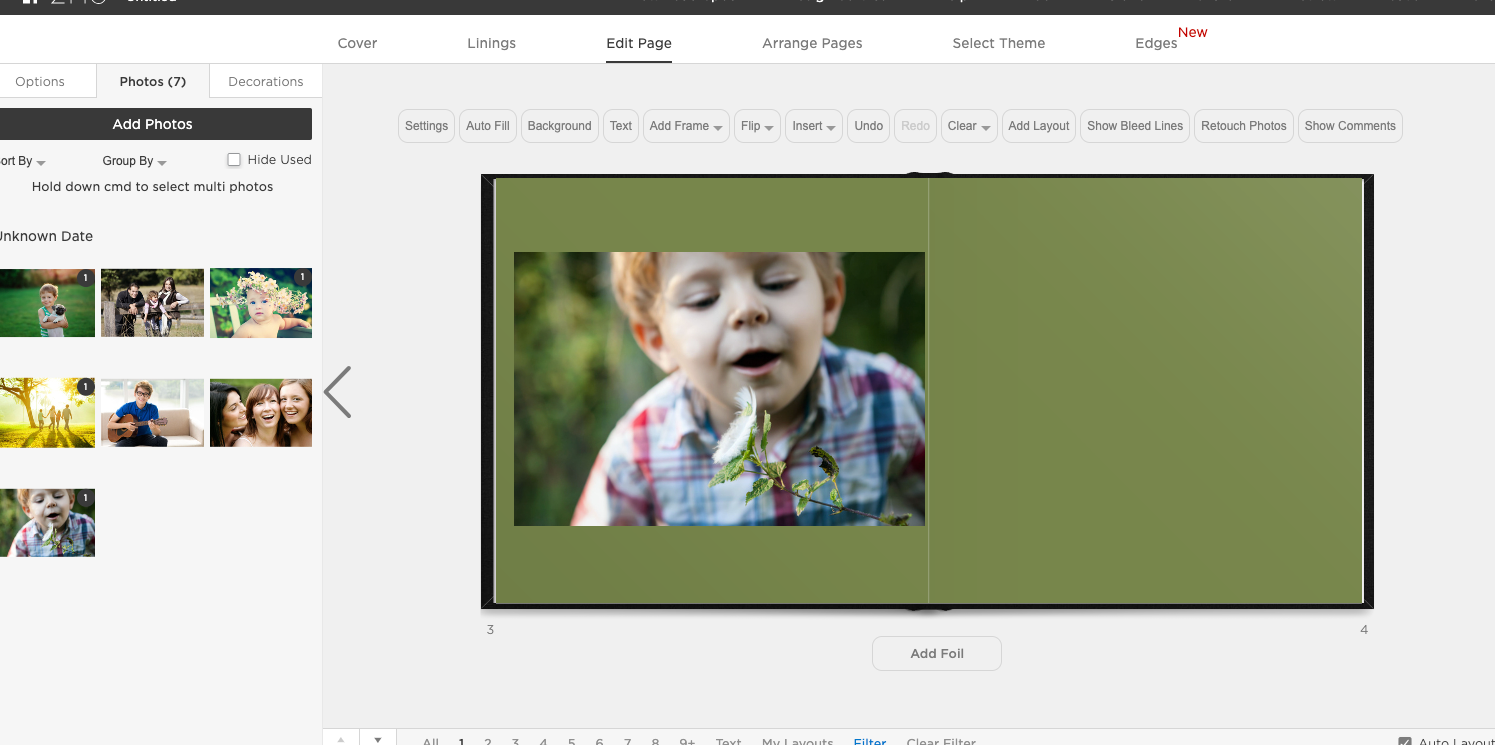Filter layouts by 9+ photos
1495x745 pixels.
click(687, 742)
